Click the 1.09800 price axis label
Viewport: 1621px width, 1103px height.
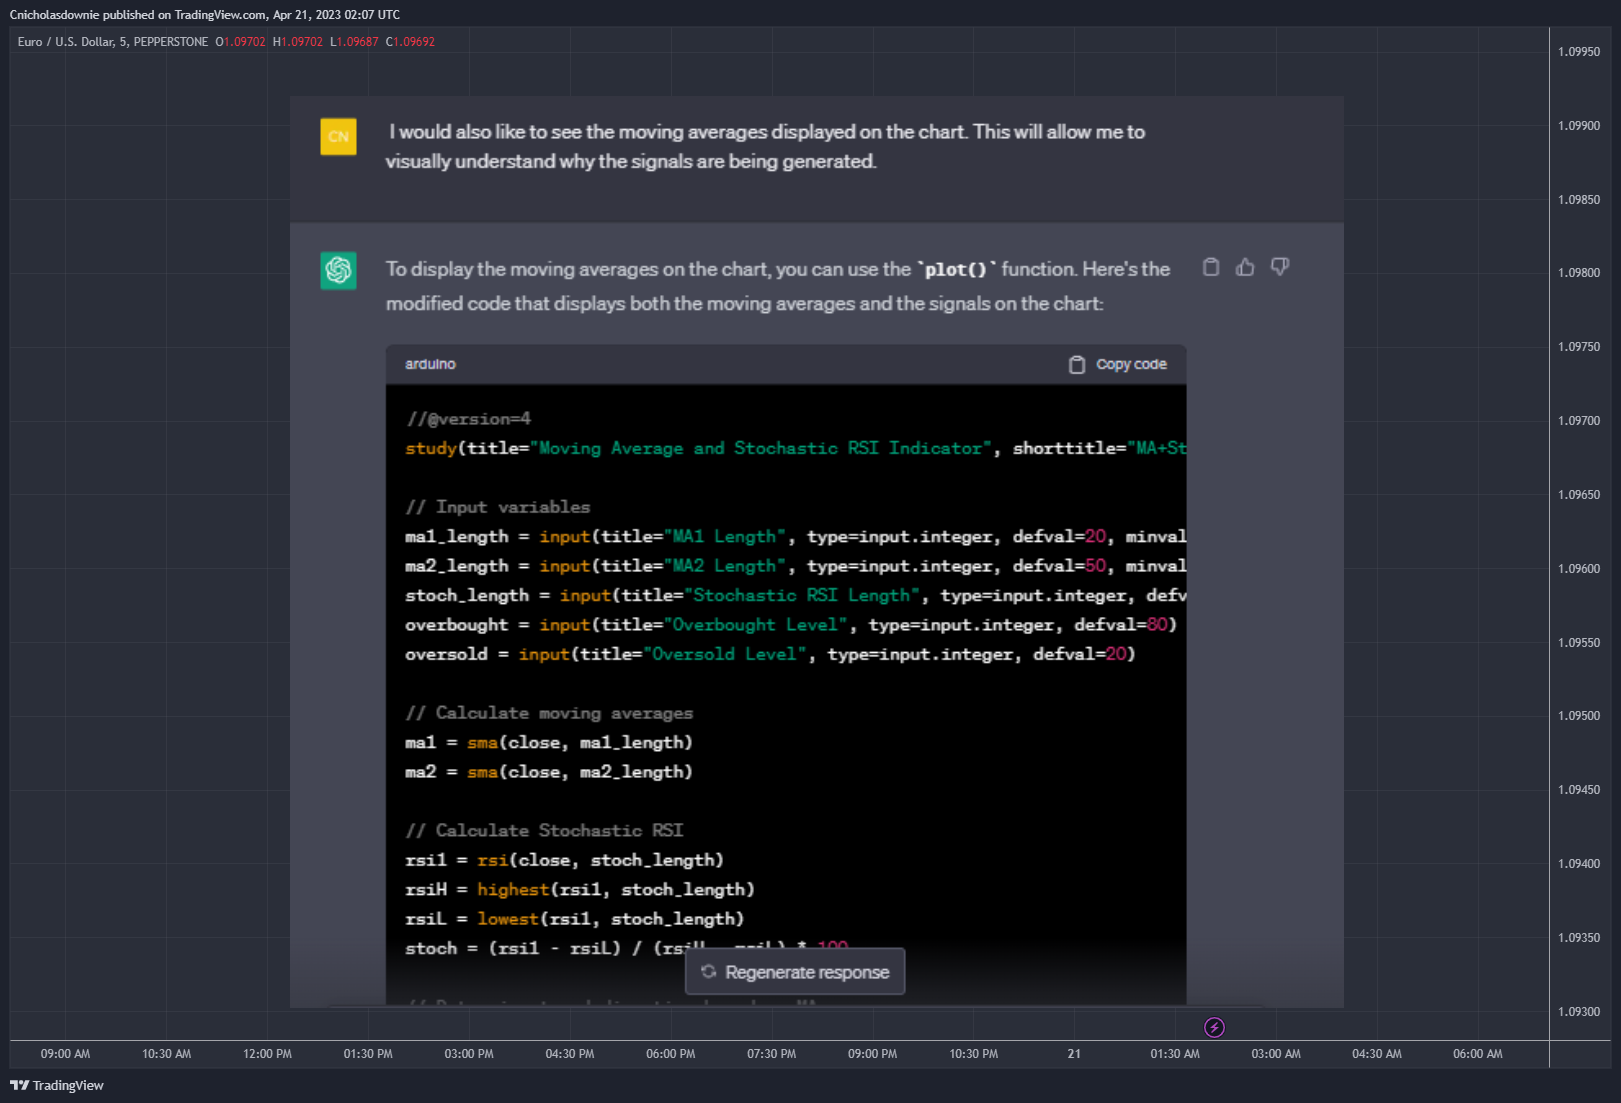(x=1579, y=273)
